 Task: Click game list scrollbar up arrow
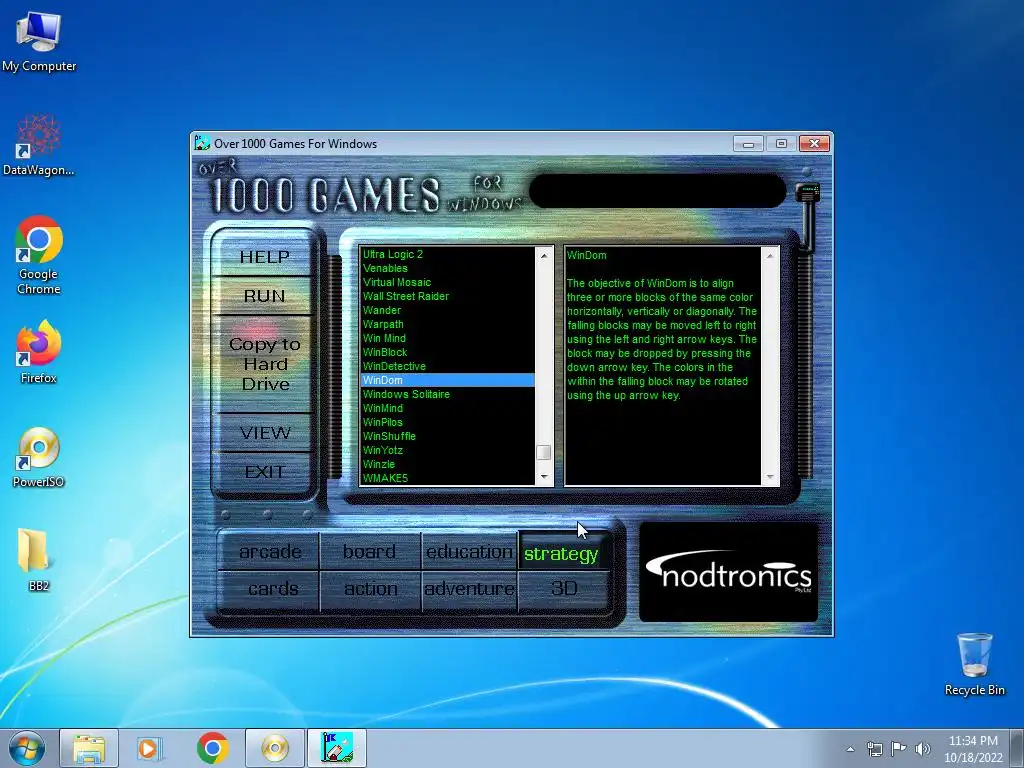coord(544,255)
